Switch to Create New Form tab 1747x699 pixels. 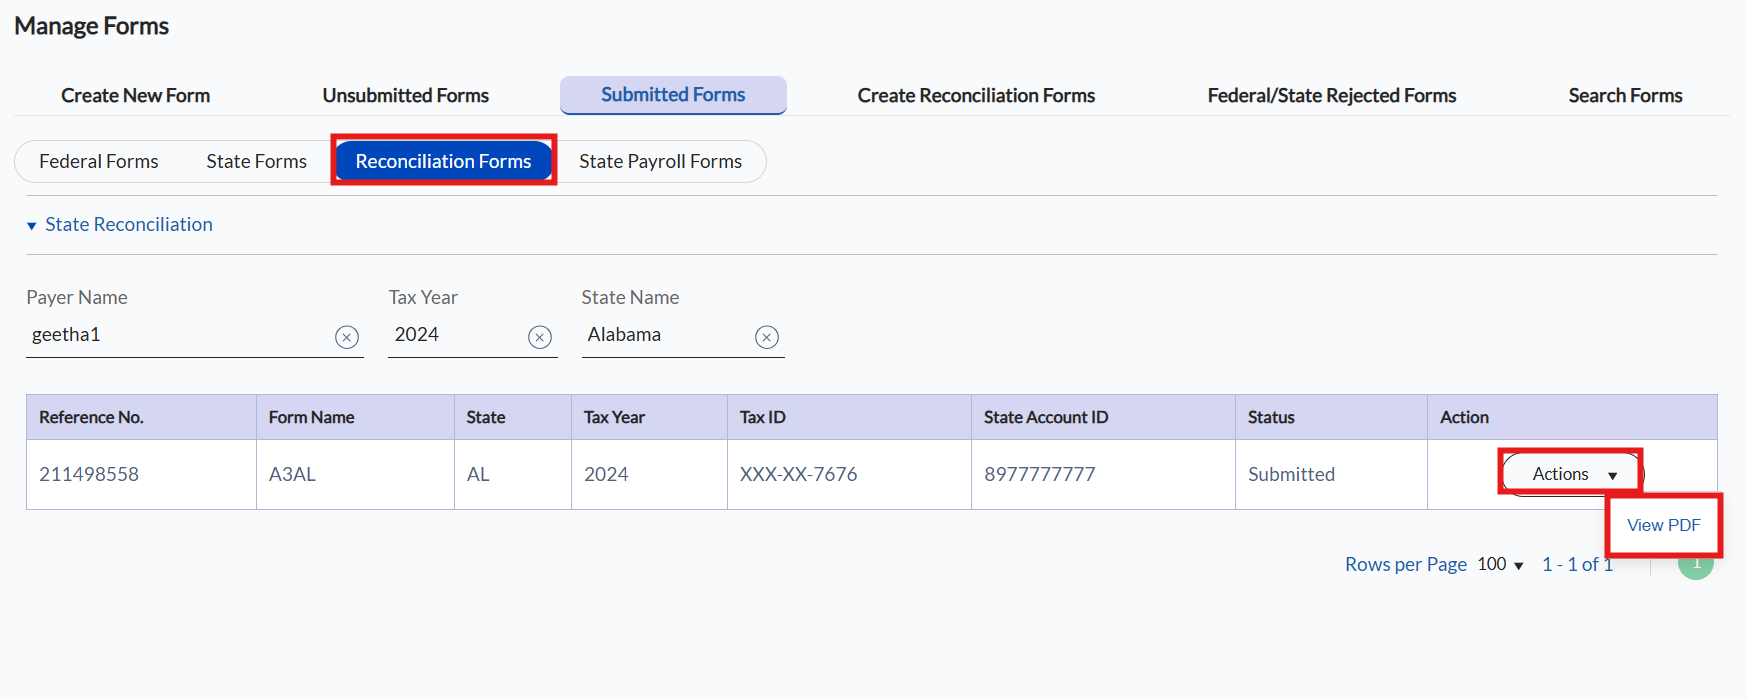click(135, 96)
